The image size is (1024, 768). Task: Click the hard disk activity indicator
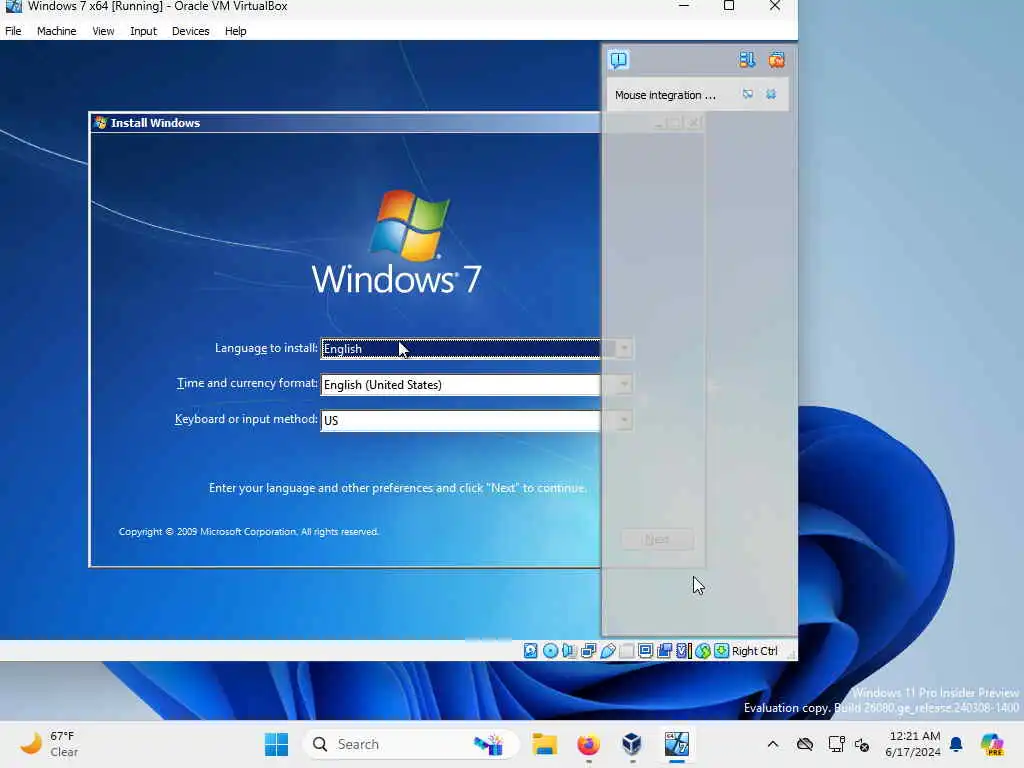[x=530, y=650]
